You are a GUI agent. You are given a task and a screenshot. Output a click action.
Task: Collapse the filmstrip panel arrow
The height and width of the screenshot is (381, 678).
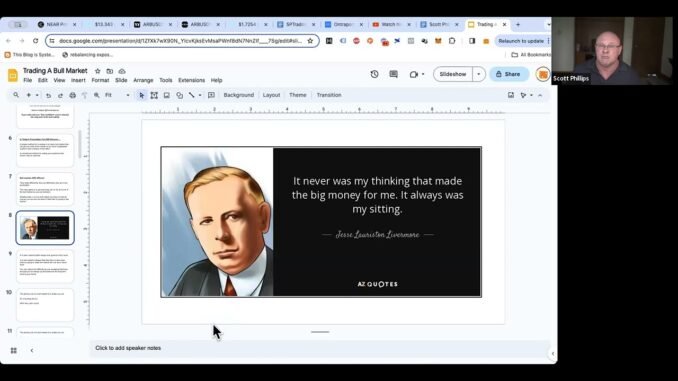tap(32, 351)
